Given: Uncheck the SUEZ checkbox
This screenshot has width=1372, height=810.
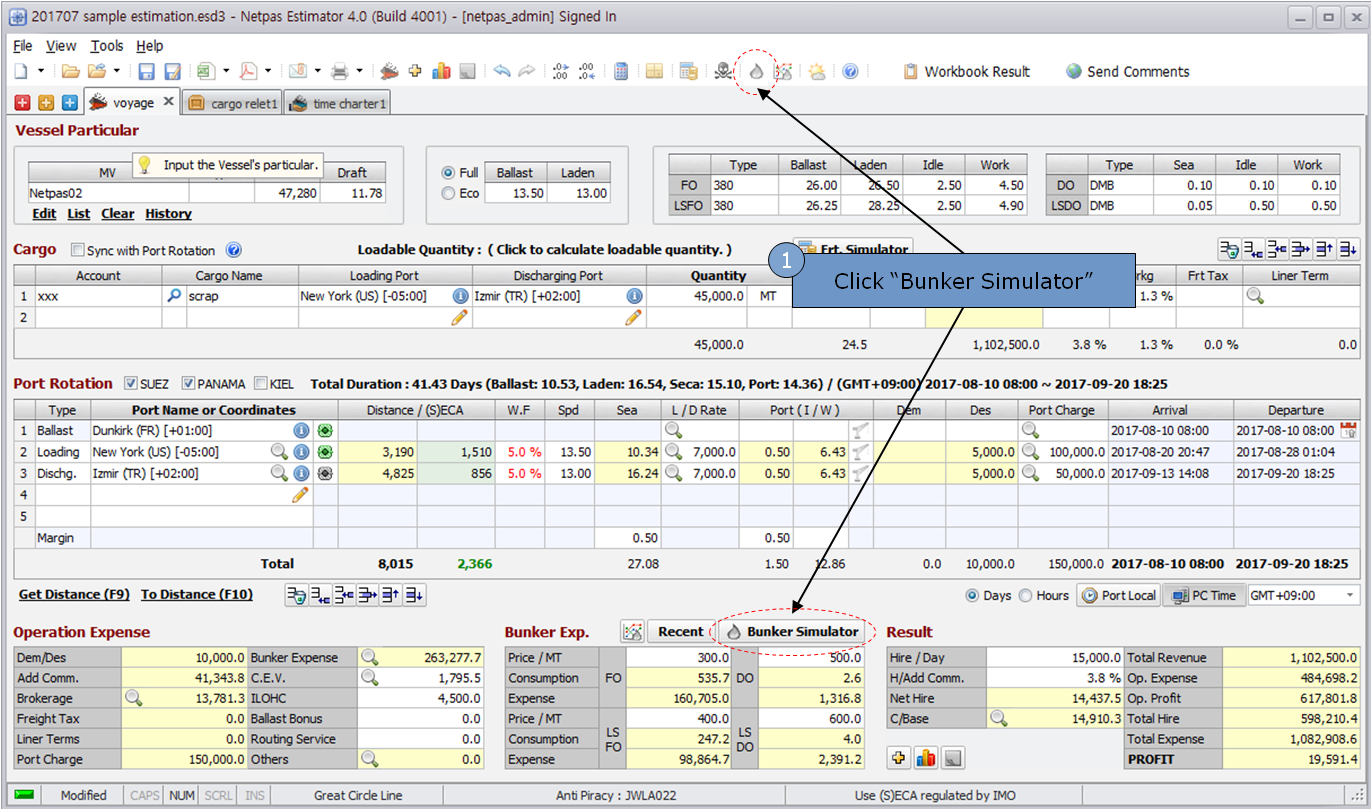Looking at the screenshot, I should pyautogui.click(x=131, y=383).
